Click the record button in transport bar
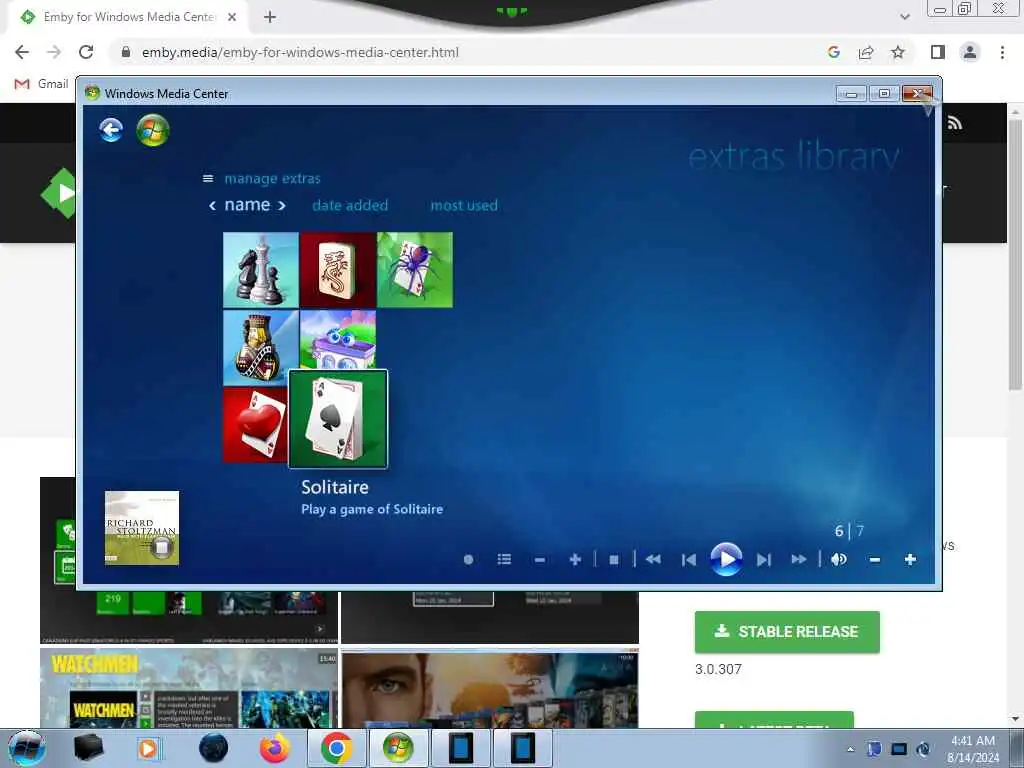Viewport: 1024px width, 768px height. pos(468,560)
